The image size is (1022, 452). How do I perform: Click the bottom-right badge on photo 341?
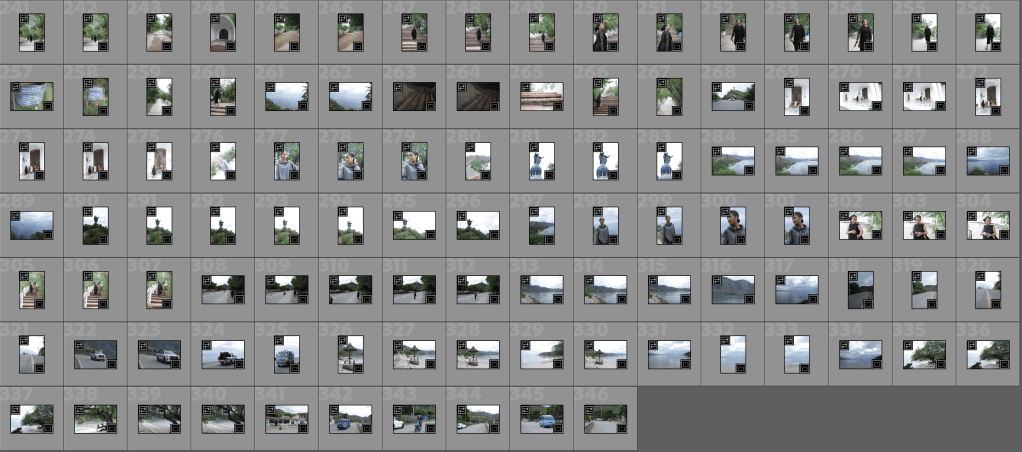tap(302, 426)
